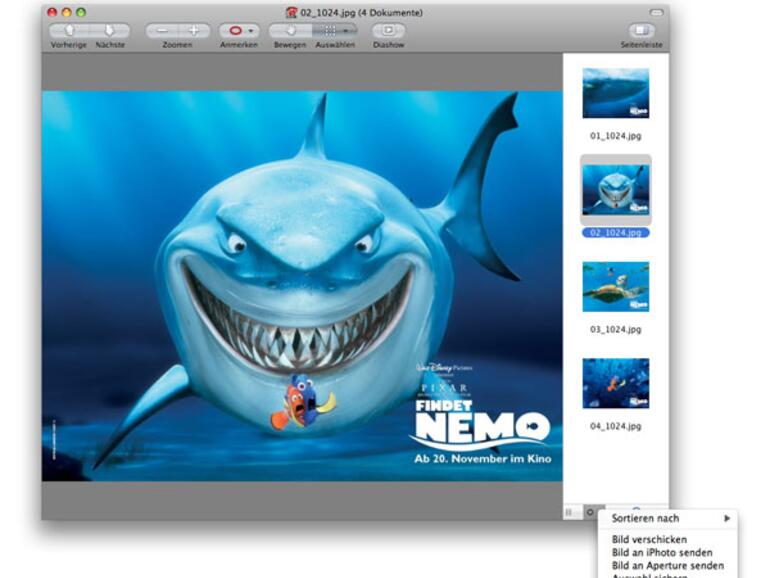Zoom out with the minus button
The image size is (770, 578).
(162, 30)
